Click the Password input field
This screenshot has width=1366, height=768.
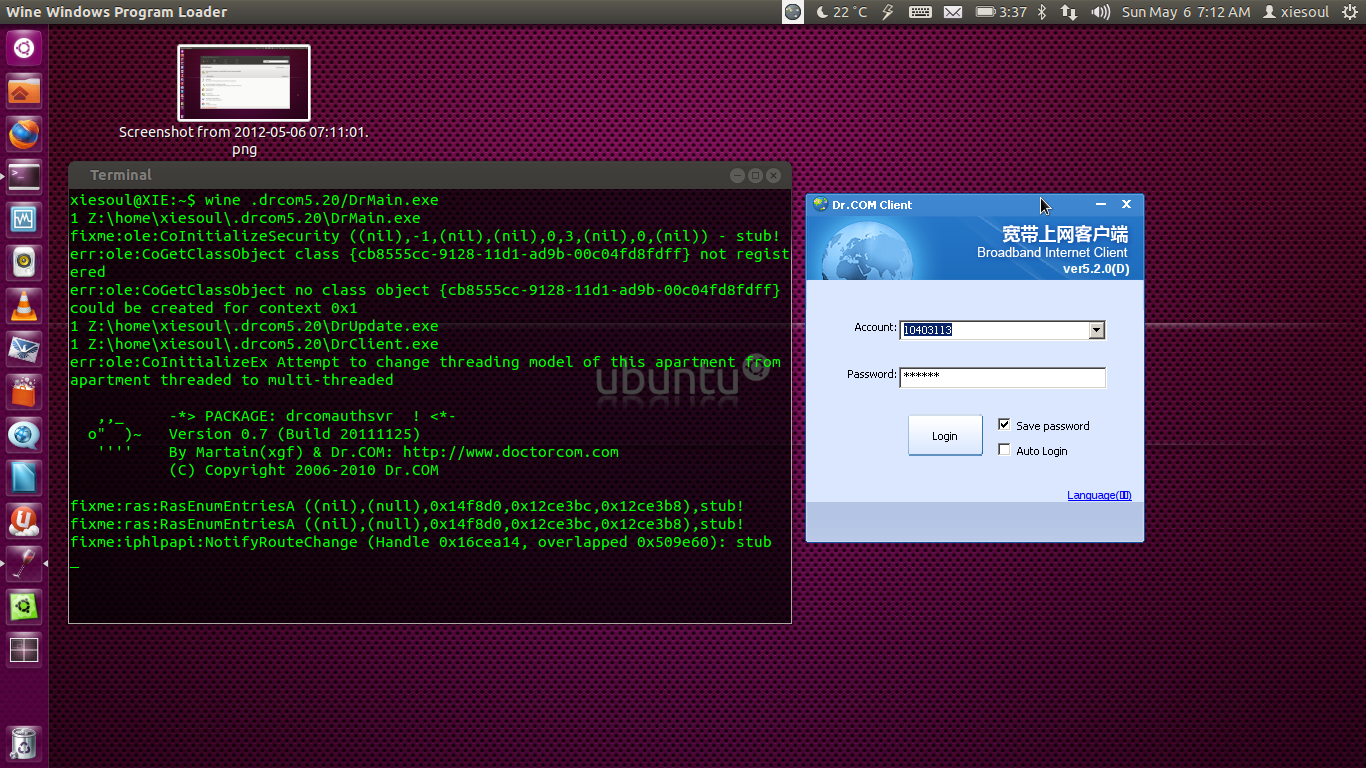(x=1002, y=377)
